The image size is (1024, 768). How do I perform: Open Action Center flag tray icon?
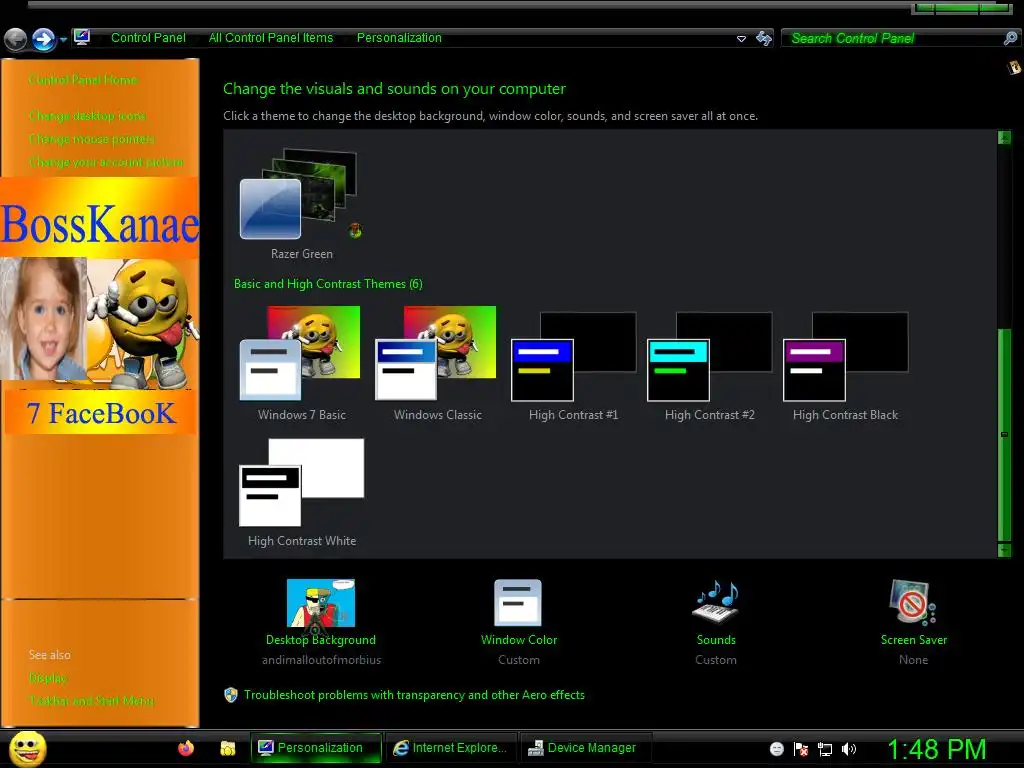click(801, 749)
